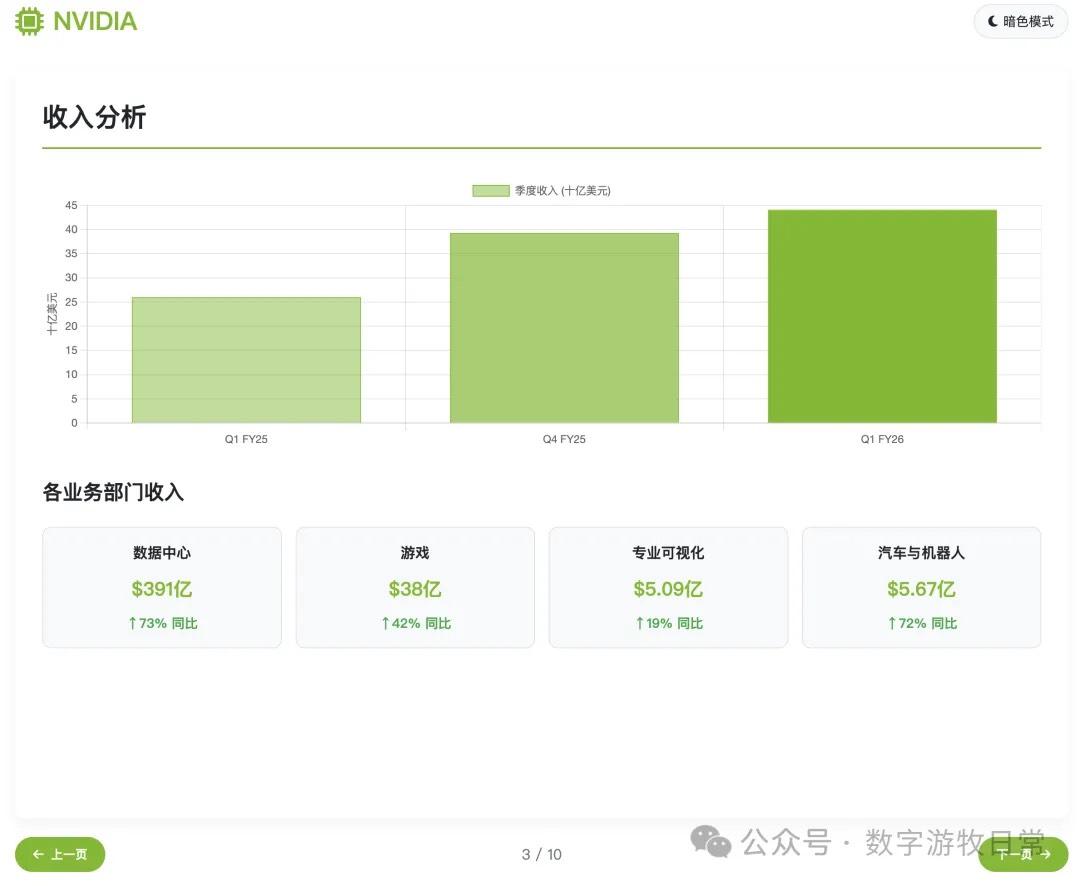Viewport: 1080px width, 886px height.
Task: Click the 专业可视化 up-arrow growth icon
Action: pos(638,622)
